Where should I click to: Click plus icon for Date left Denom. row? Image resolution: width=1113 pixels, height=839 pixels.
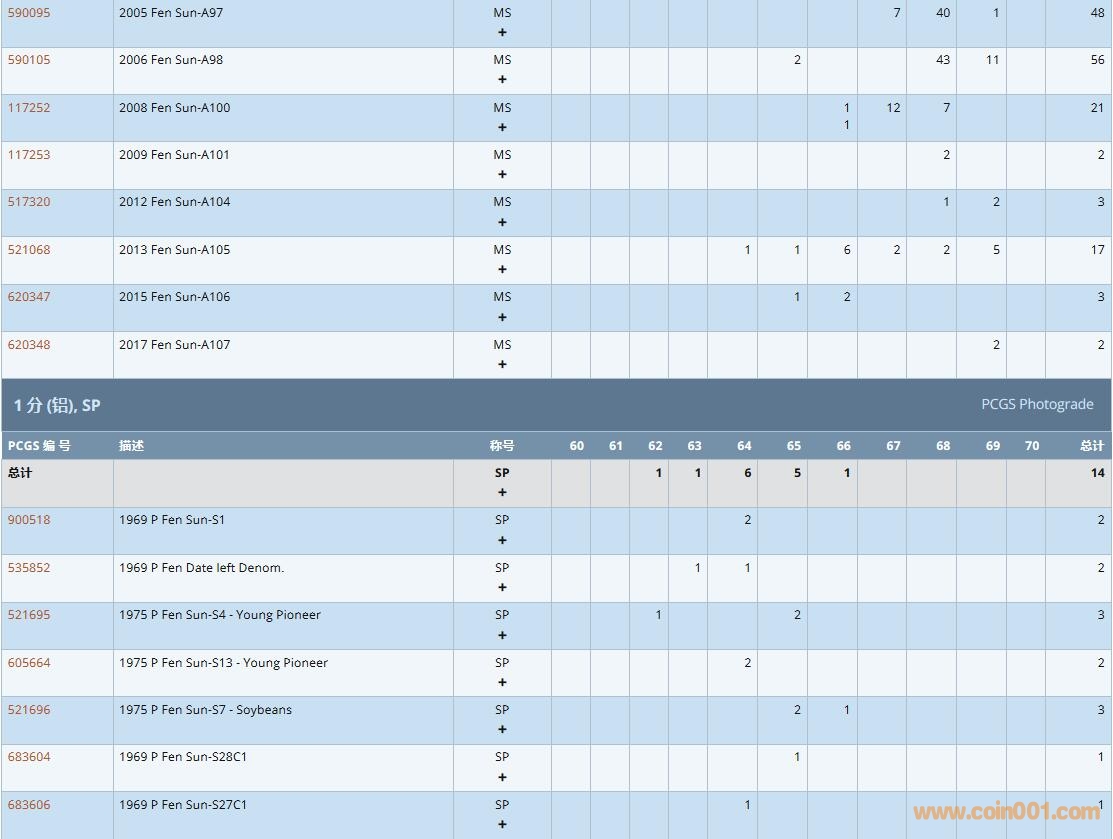502,587
